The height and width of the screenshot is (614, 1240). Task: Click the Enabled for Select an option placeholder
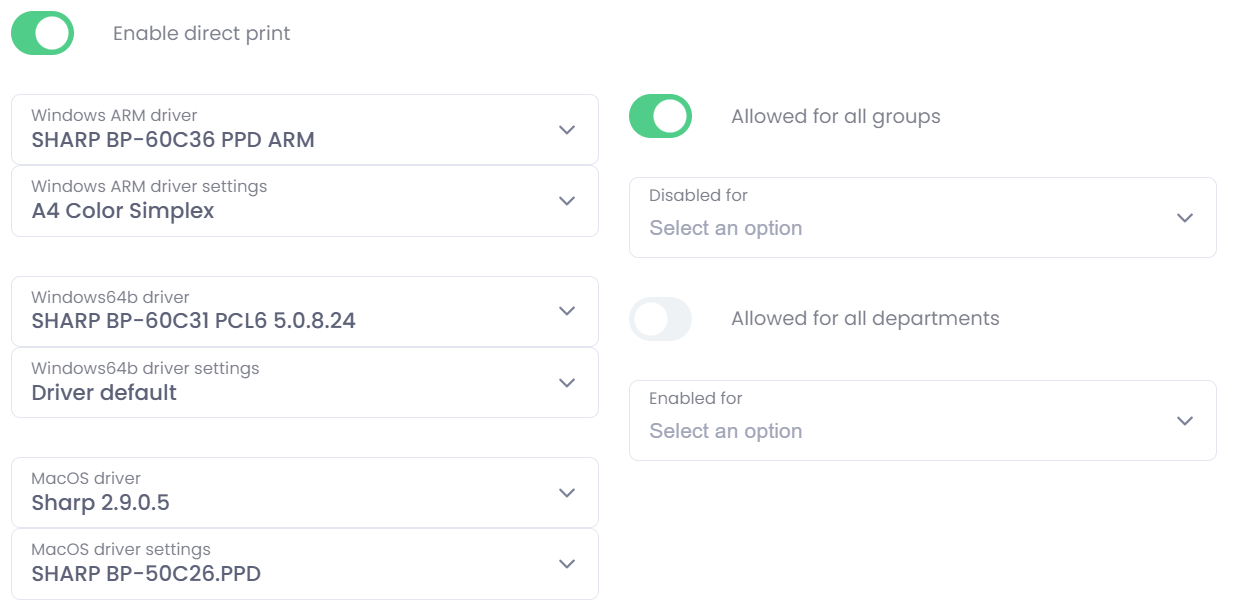[725, 431]
